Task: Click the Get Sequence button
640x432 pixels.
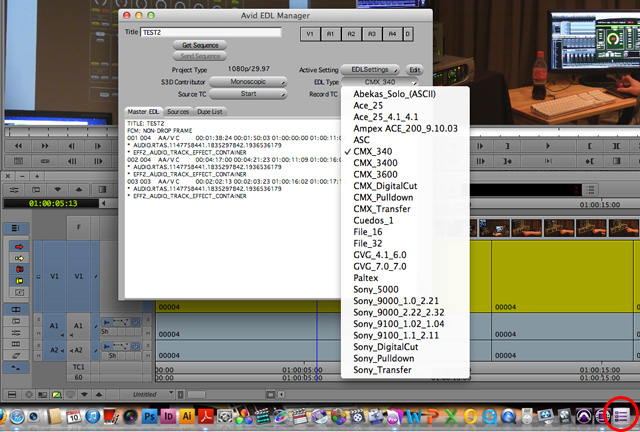Action: click(200, 45)
